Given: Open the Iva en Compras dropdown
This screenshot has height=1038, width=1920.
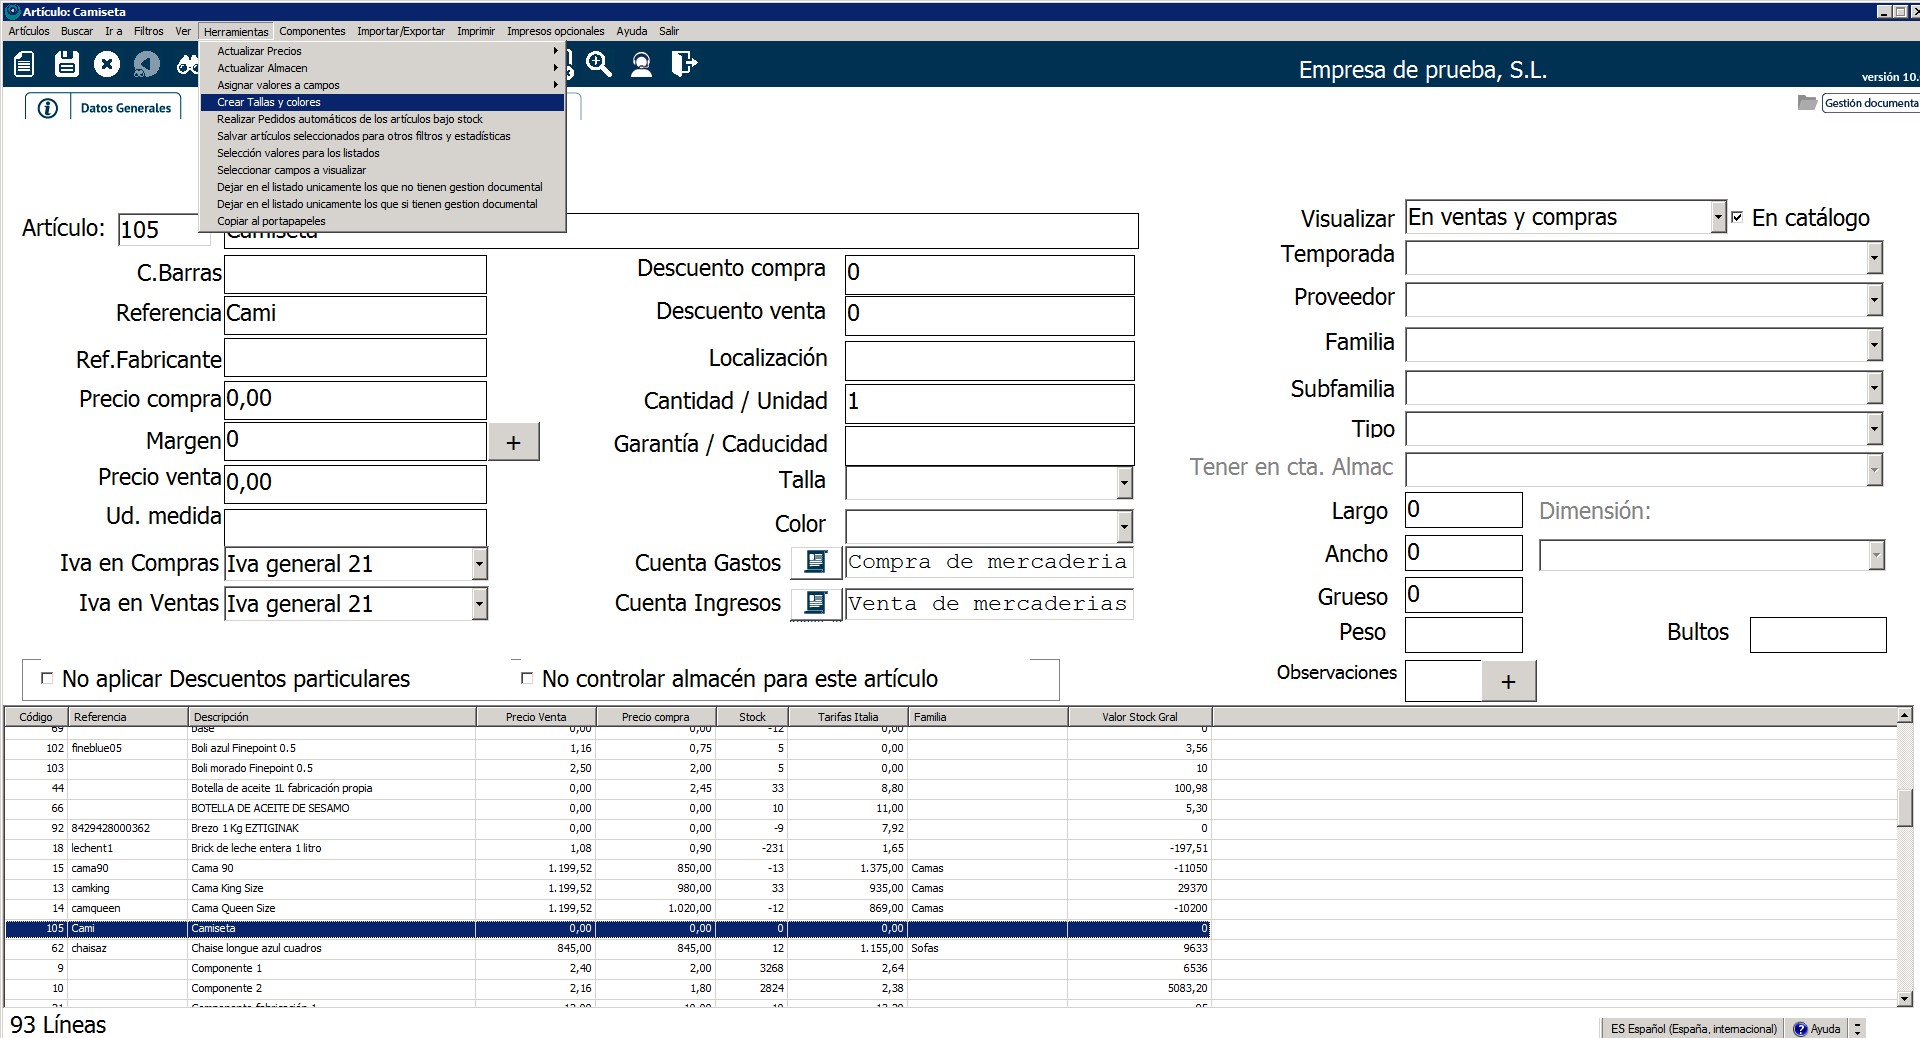Looking at the screenshot, I should (x=479, y=564).
